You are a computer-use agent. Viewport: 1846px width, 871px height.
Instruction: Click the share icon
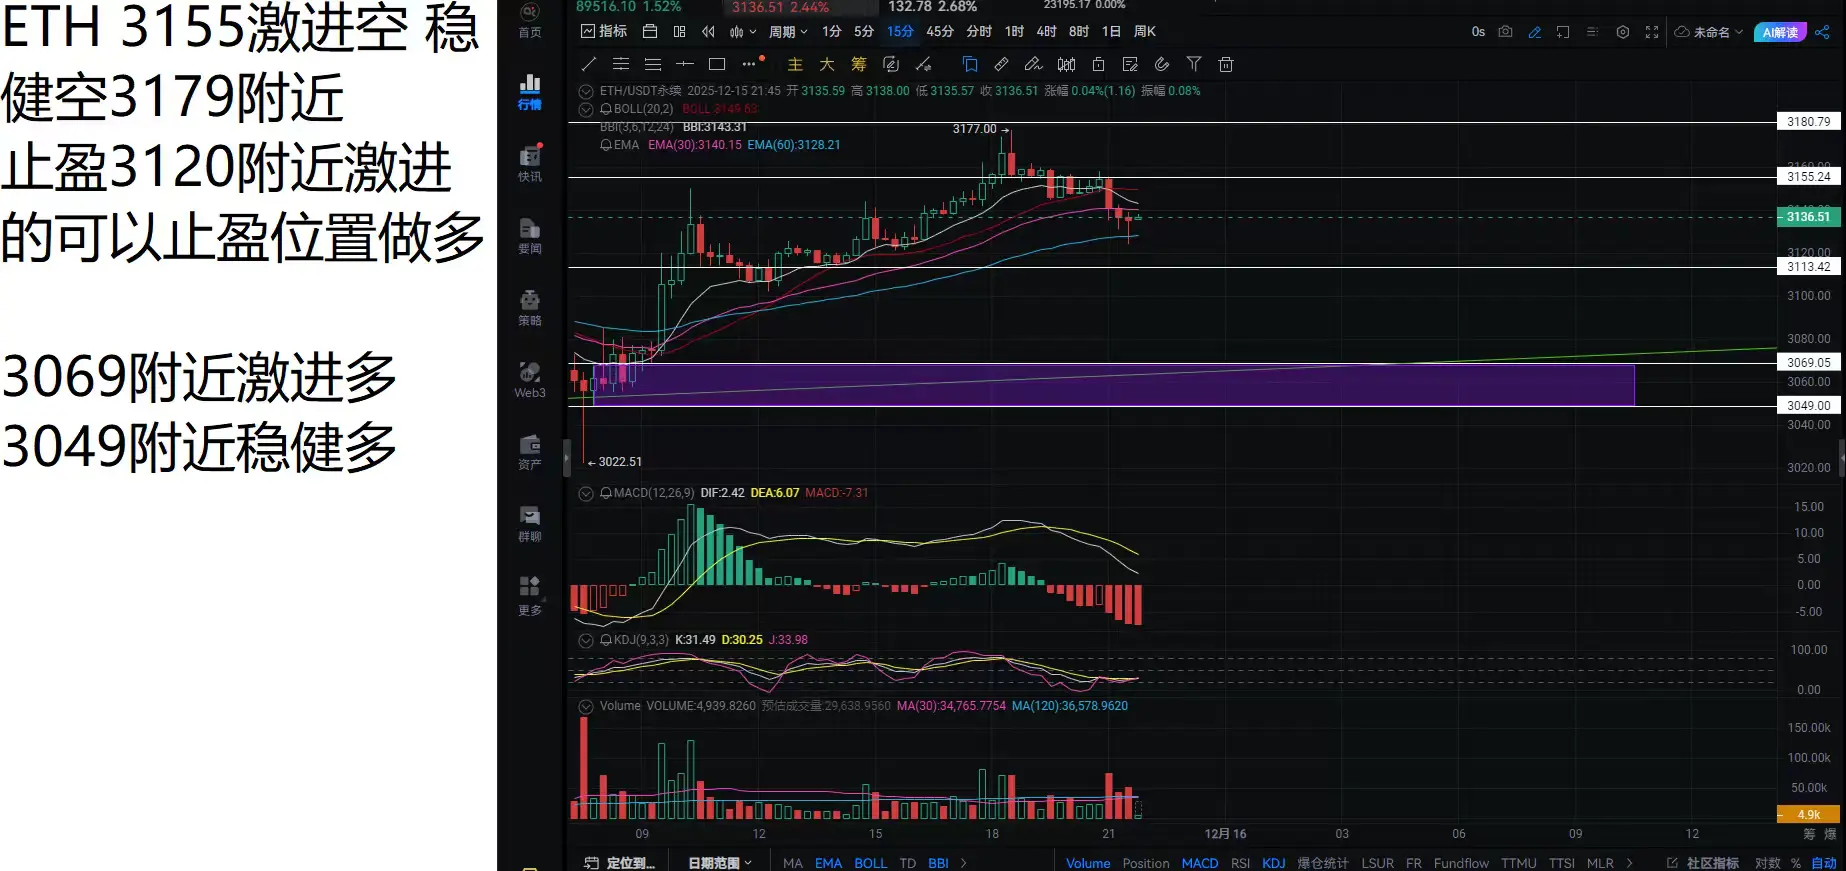1823,32
